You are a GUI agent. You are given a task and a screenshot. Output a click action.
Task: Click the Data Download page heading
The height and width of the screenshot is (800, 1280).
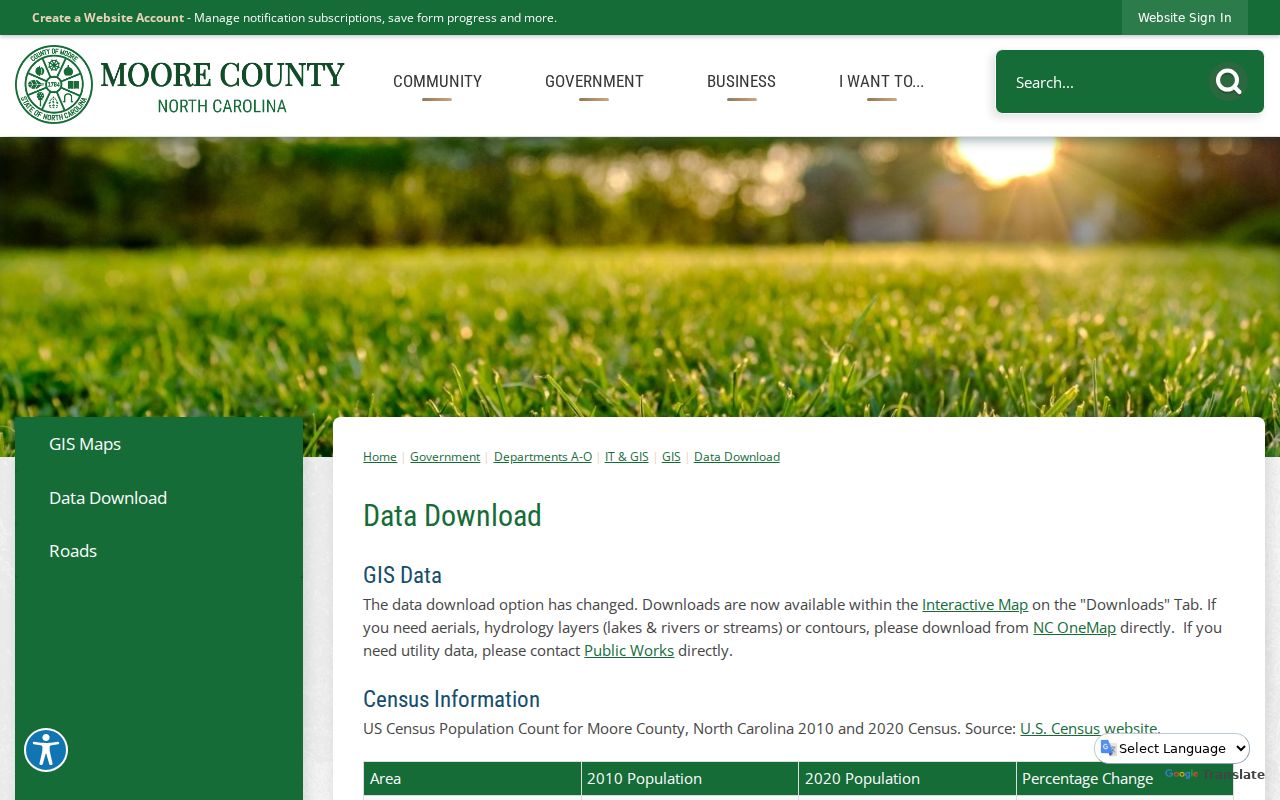(x=452, y=516)
